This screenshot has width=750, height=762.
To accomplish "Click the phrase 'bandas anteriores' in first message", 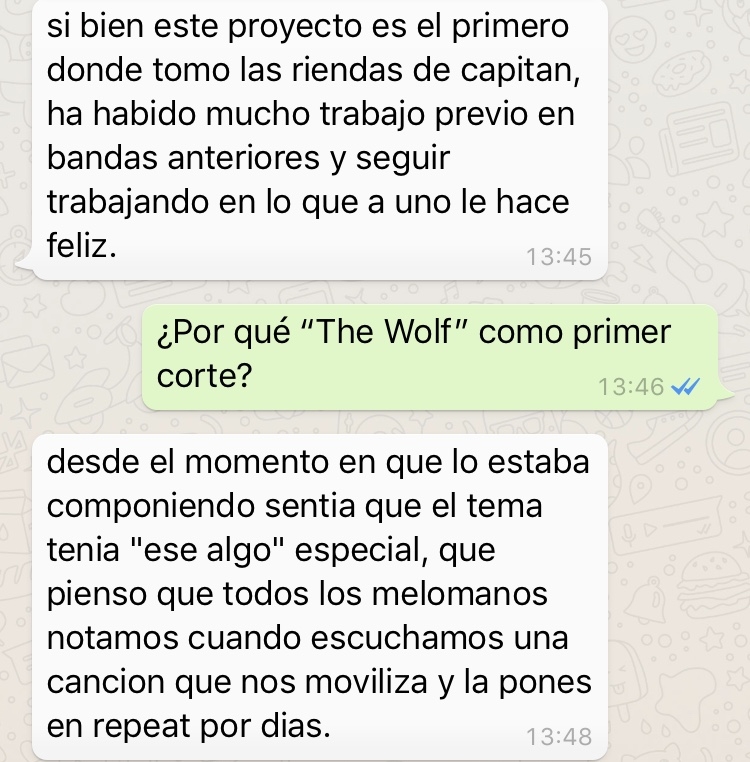I will pyautogui.click(x=183, y=158).
